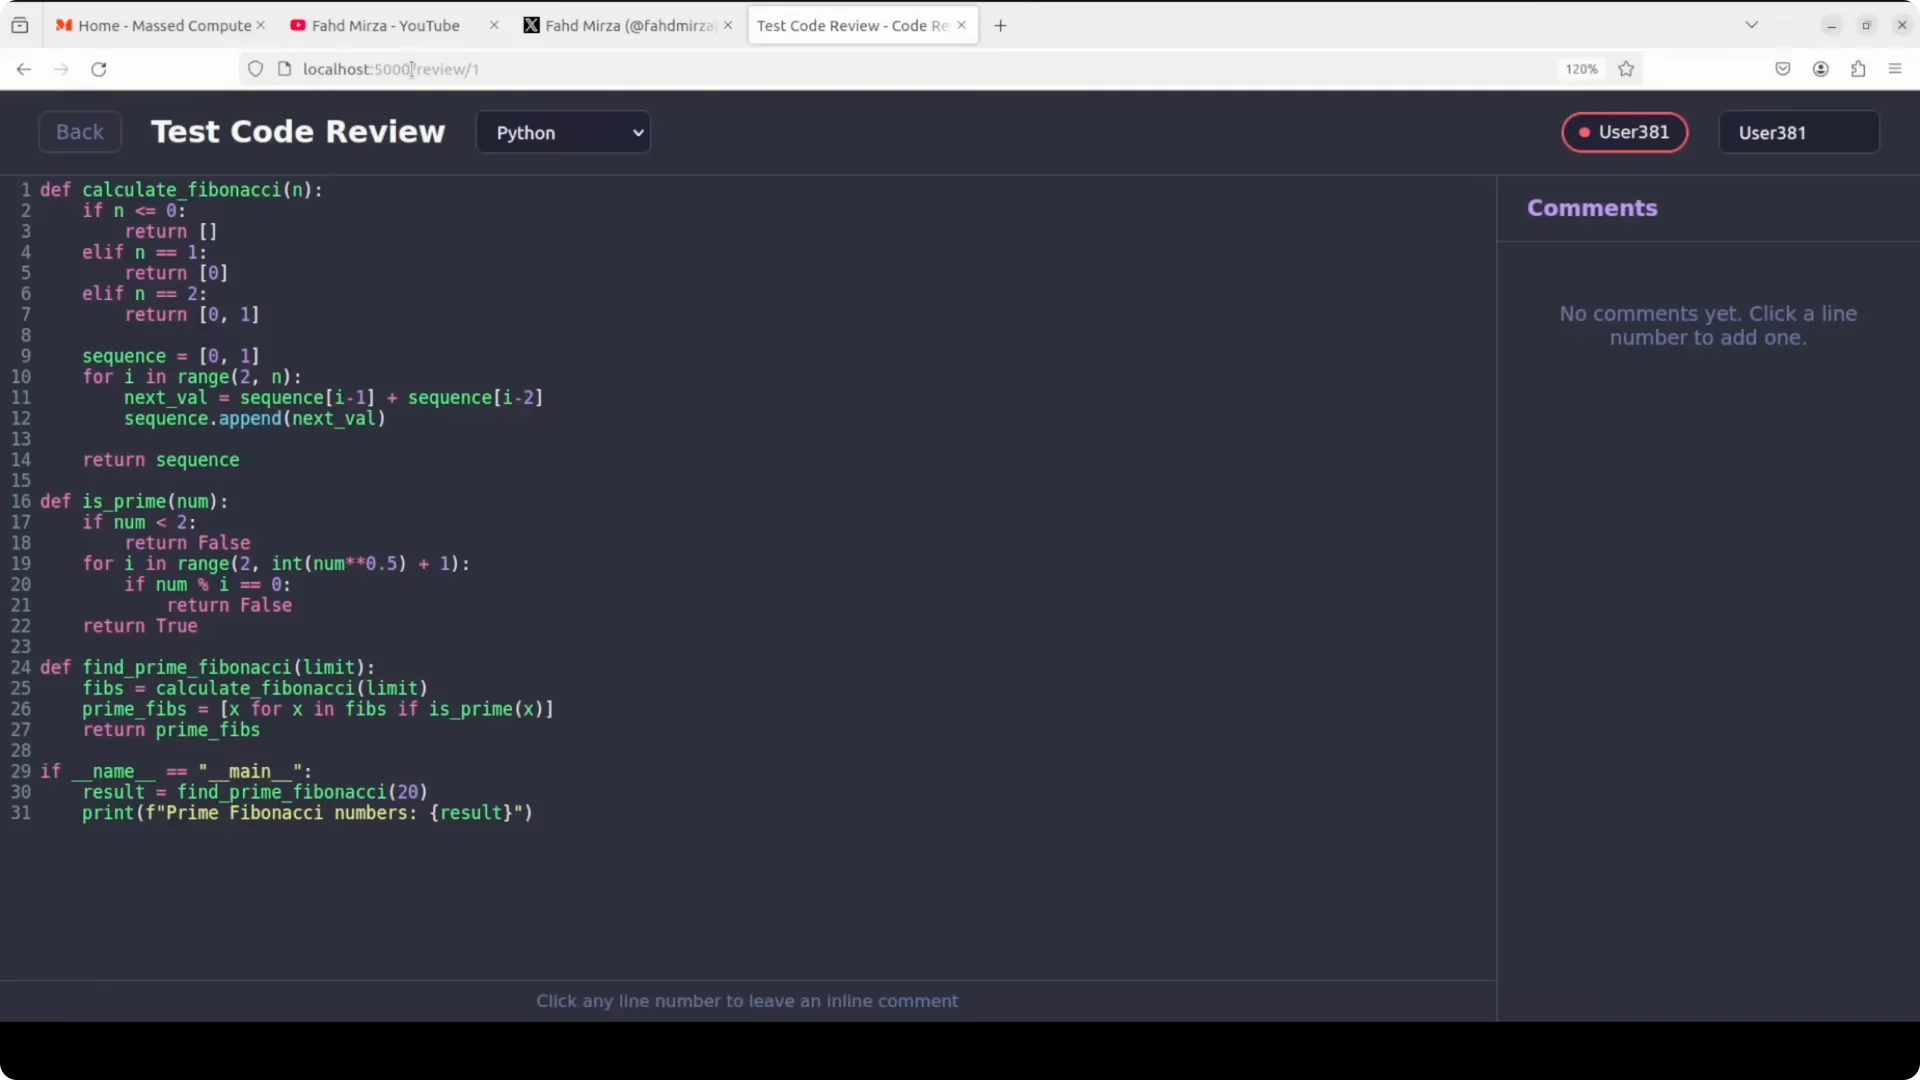Screen dimensions: 1920x1080
Task: Open the Pocket save icon
Action: point(1783,69)
